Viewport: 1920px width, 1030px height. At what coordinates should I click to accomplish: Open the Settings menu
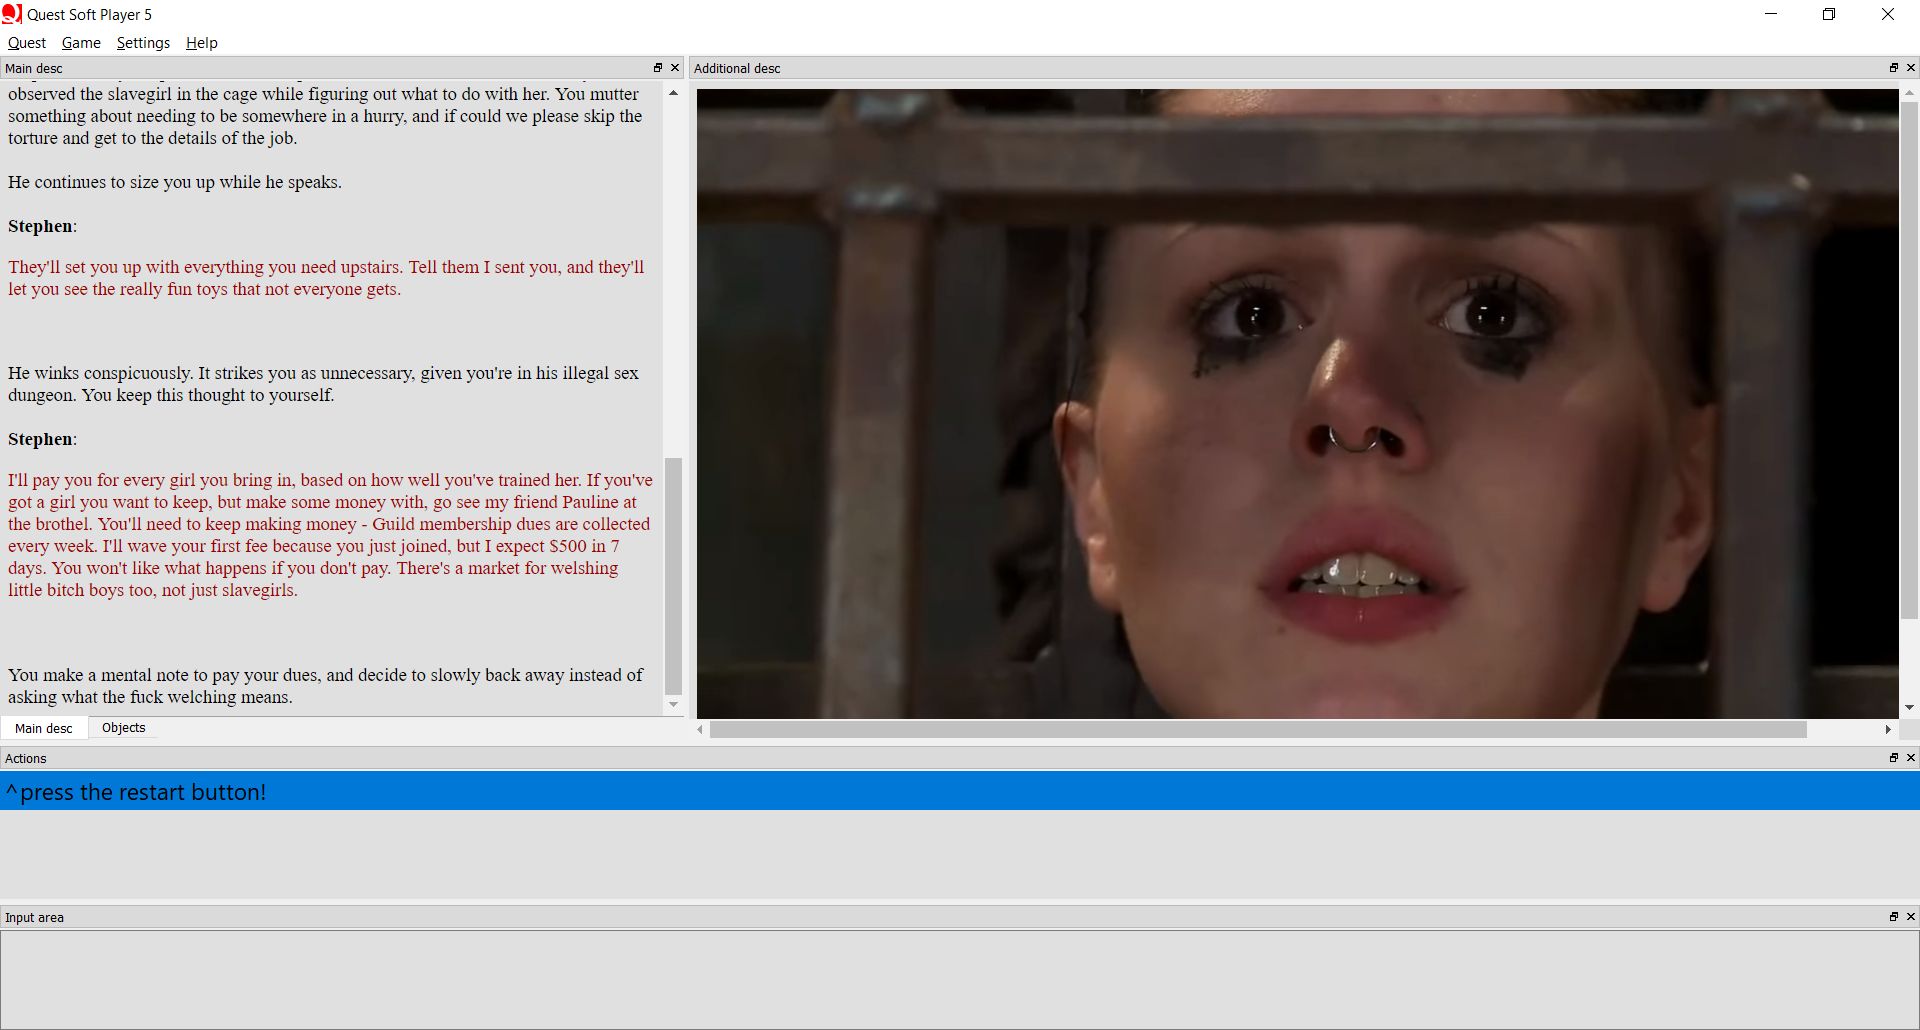pyautogui.click(x=142, y=43)
